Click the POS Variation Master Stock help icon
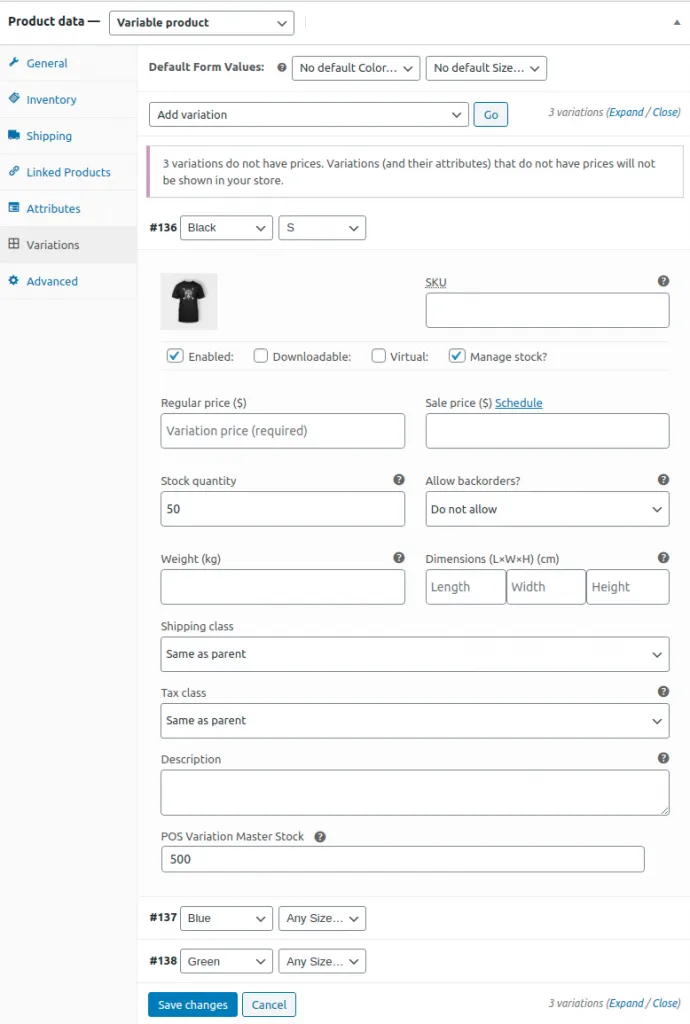 click(x=320, y=837)
